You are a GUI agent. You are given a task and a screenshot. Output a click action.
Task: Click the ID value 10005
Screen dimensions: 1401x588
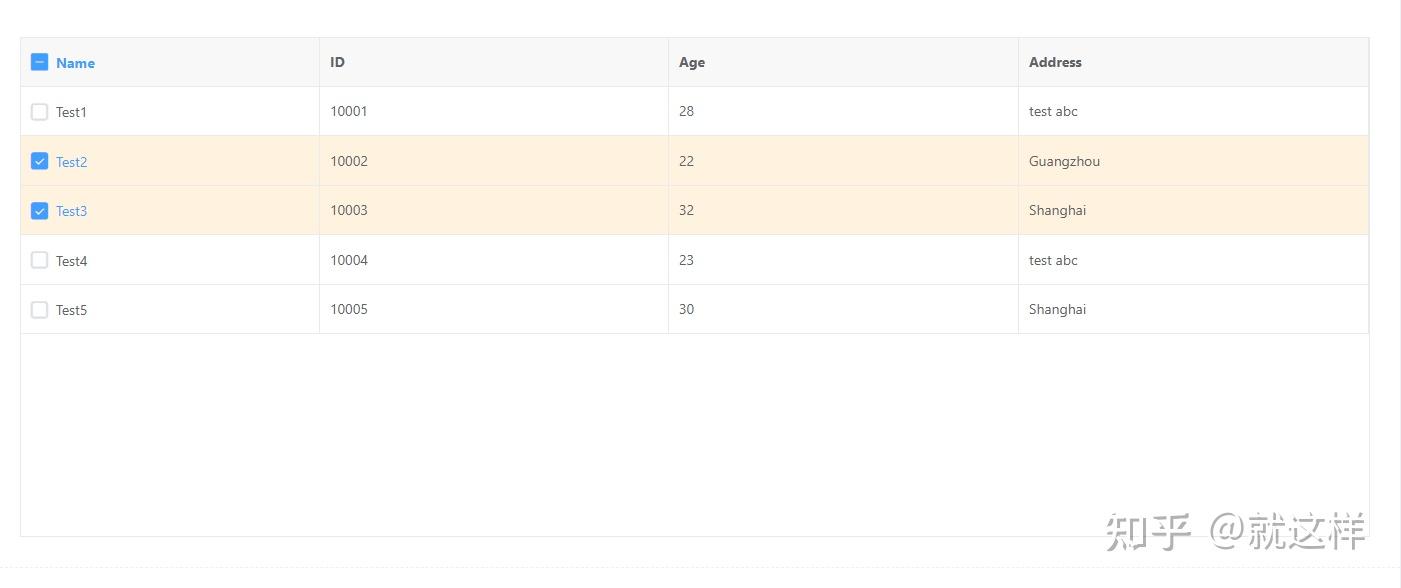click(x=348, y=309)
